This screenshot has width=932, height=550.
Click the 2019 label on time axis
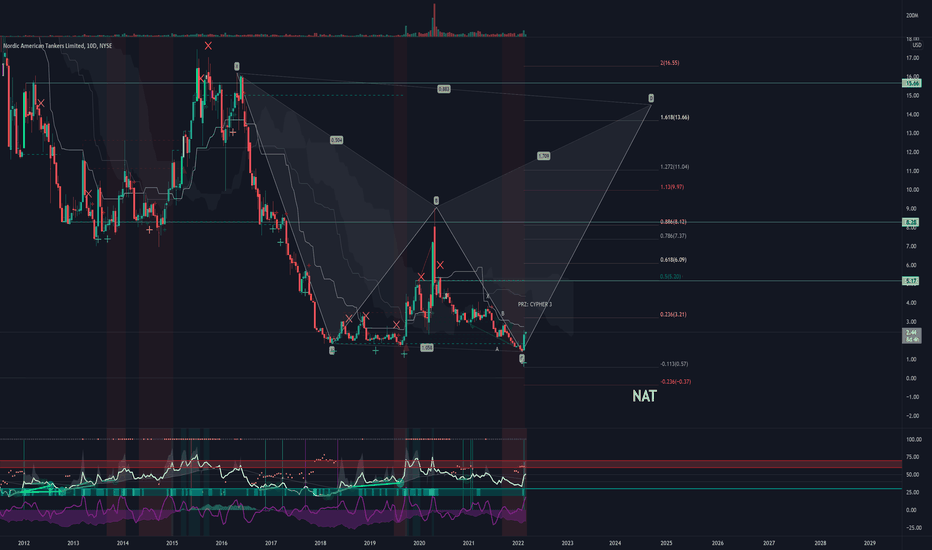point(370,543)
